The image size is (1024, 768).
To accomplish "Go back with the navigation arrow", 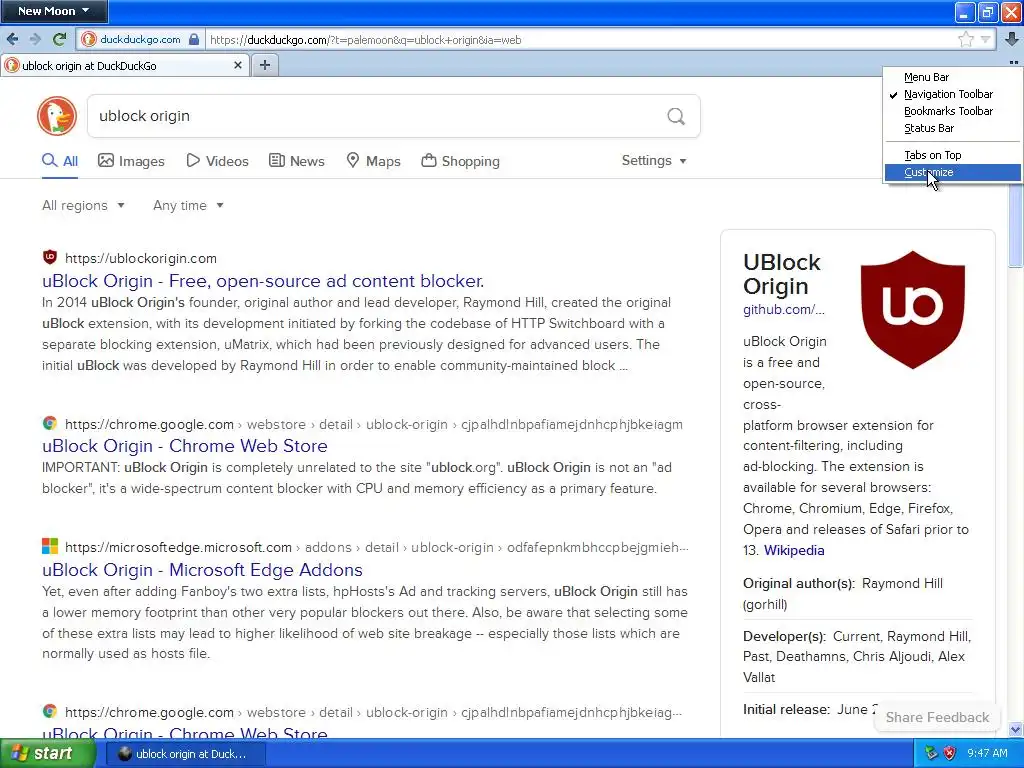I will (12, 39).
